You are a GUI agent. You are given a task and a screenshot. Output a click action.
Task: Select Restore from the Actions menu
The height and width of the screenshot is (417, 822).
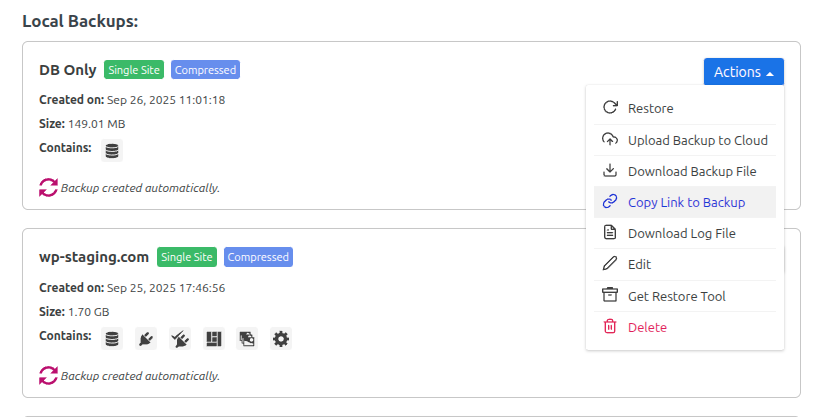(650, 108)
